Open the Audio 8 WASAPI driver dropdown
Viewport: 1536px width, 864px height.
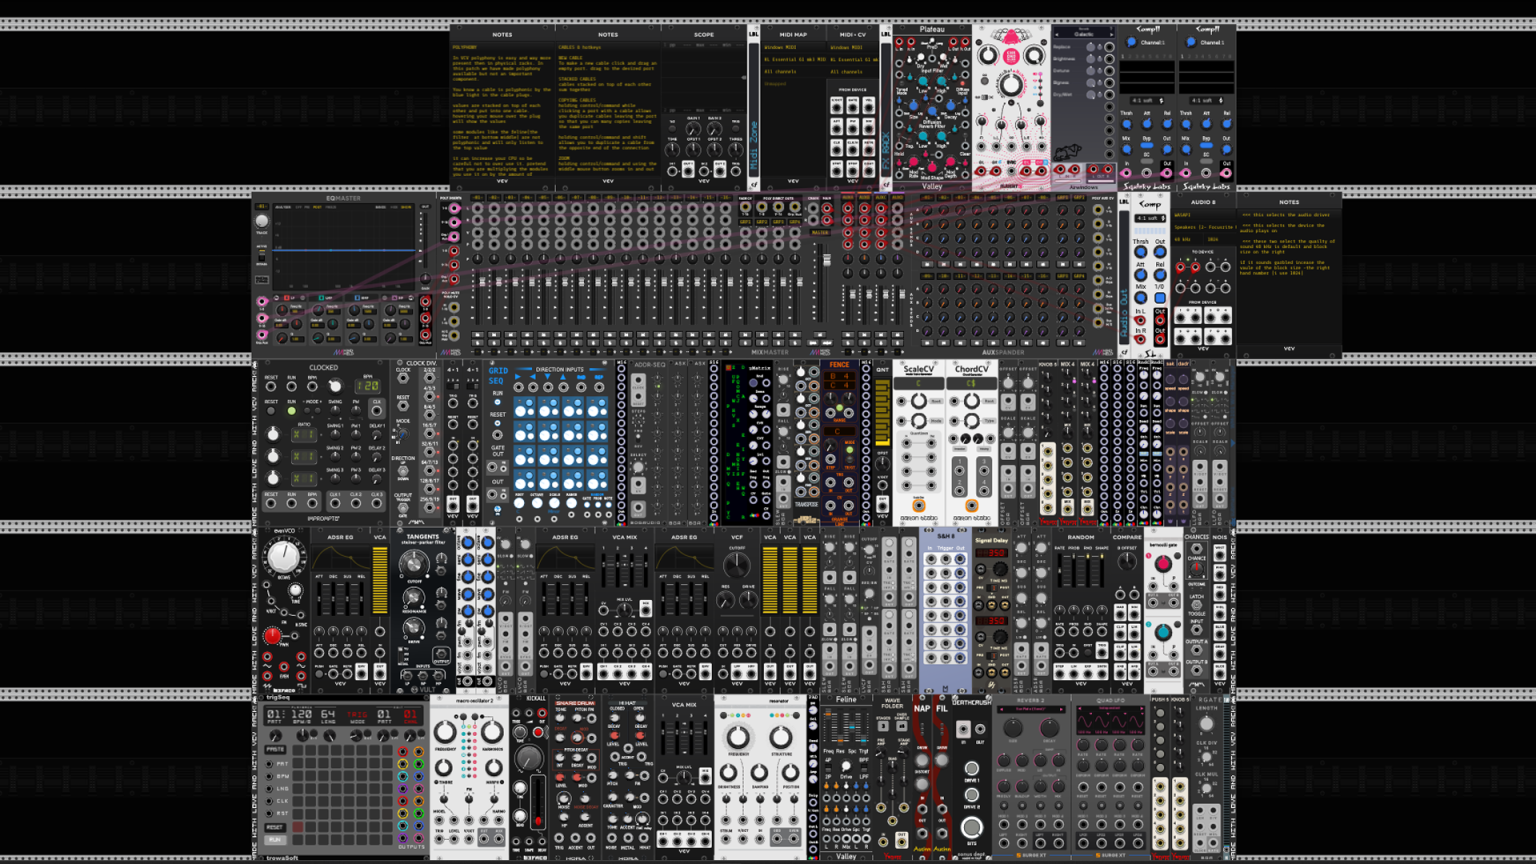[1203, 215]
